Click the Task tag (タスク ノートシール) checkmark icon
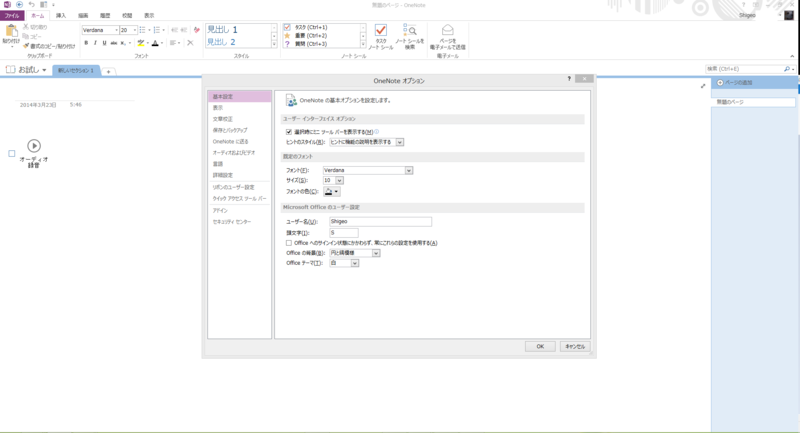800x433 pixels. [381, 31]
